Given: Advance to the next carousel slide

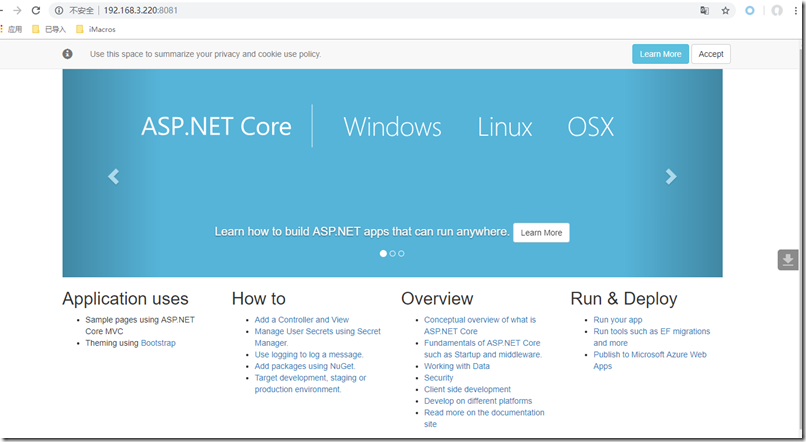Looking at the screenshot, I should (671, 176).
